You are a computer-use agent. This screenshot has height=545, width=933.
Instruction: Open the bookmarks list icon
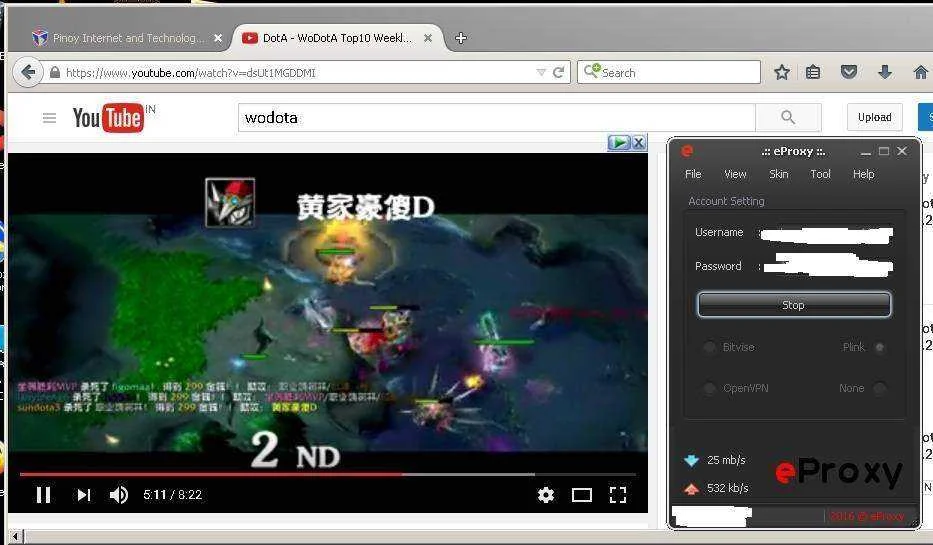point(813,73)
